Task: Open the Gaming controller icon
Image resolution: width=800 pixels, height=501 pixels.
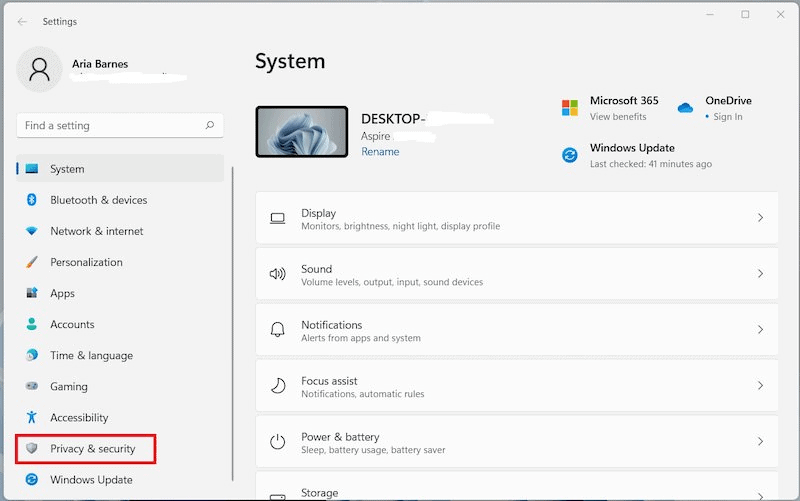Action: [31, 386]
